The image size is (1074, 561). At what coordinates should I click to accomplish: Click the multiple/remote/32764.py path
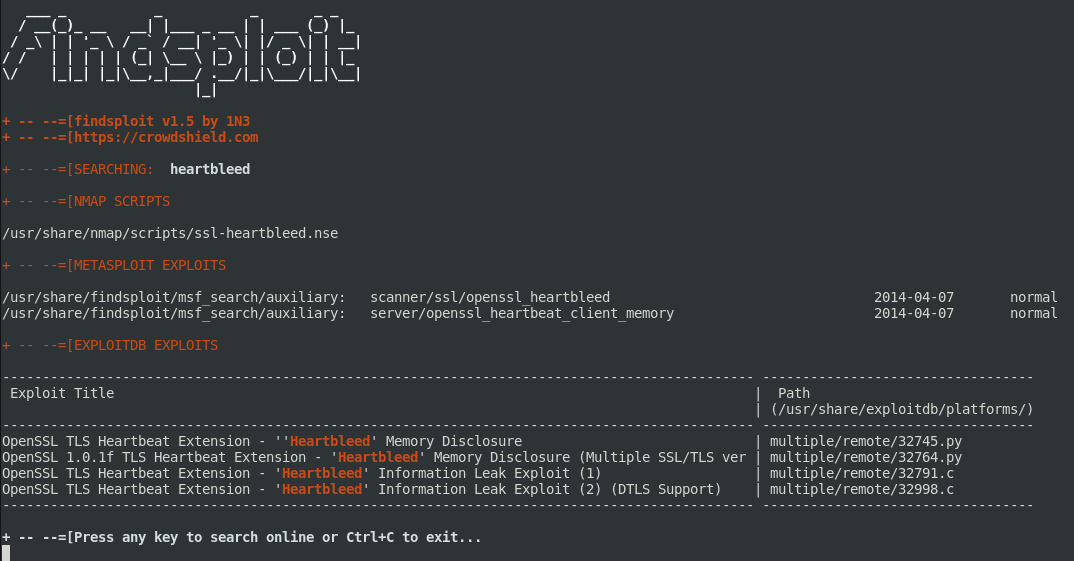866,458
